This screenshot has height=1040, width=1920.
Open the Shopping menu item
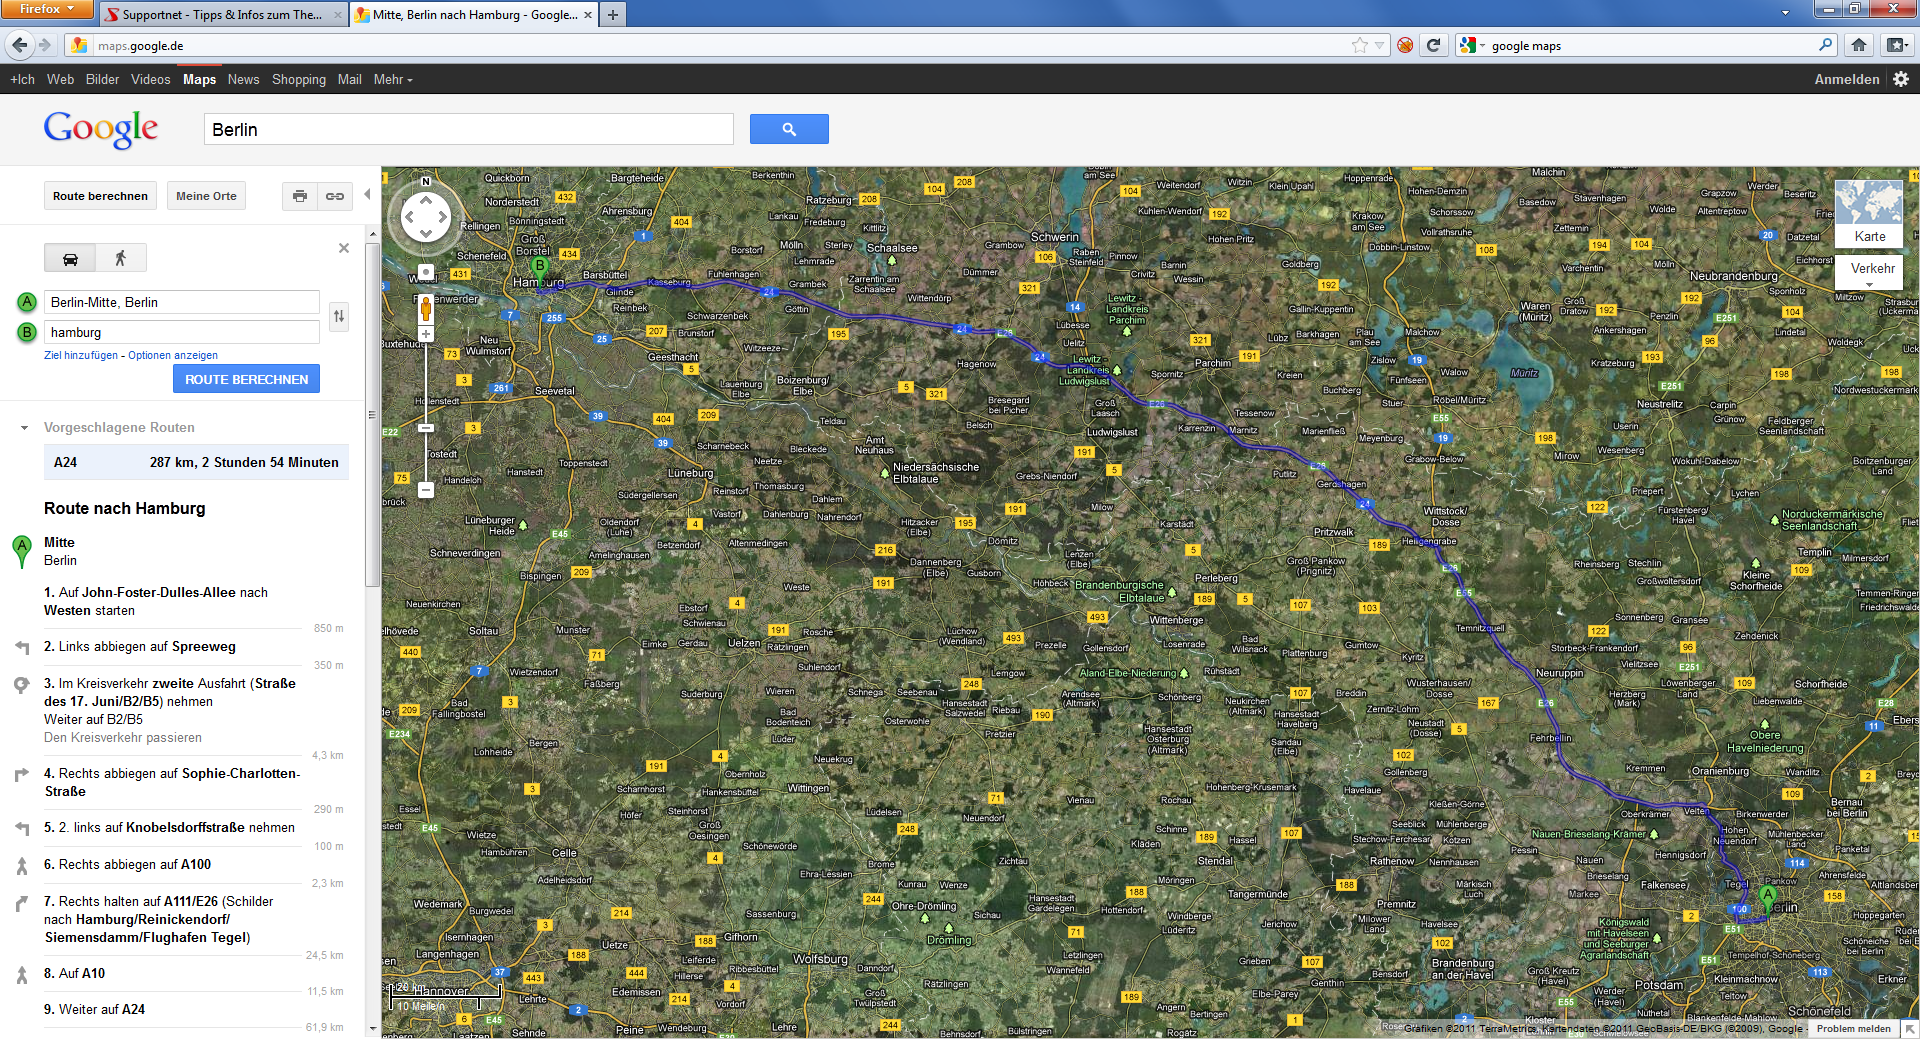[298, 79]
